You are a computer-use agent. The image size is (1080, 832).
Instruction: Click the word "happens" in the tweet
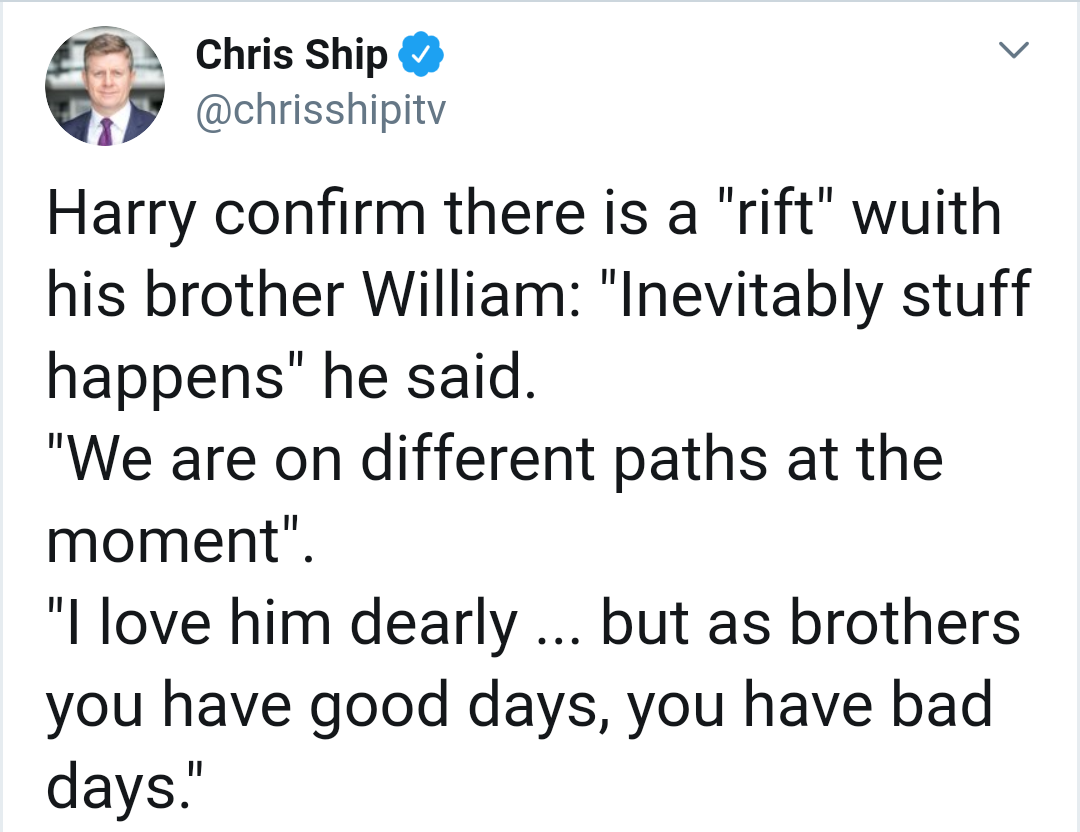(161, 380)
